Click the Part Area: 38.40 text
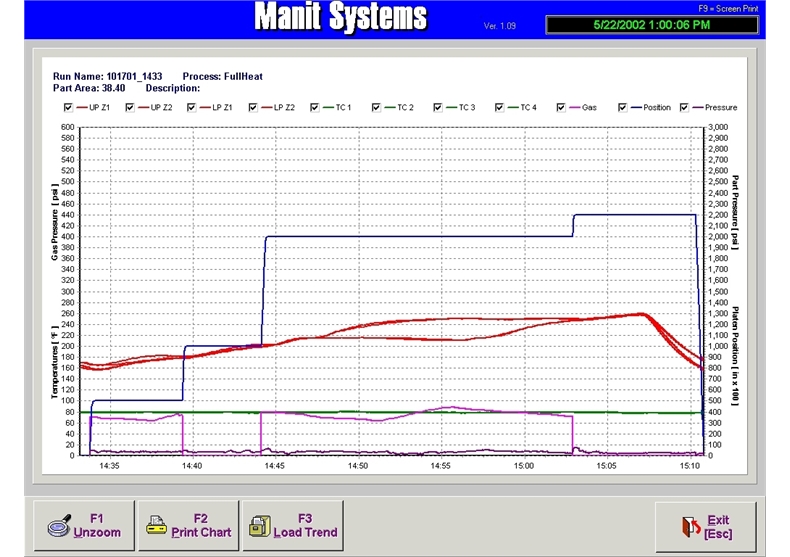790x557 pixels. coord(89,88)
